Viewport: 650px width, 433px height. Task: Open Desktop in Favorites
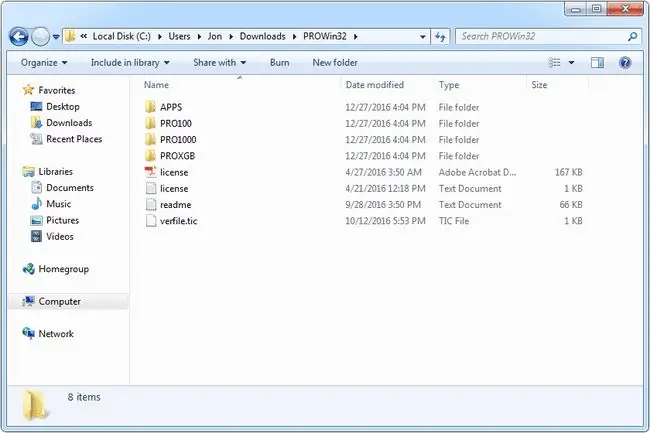pyautogui.click(x=63, y=106)
